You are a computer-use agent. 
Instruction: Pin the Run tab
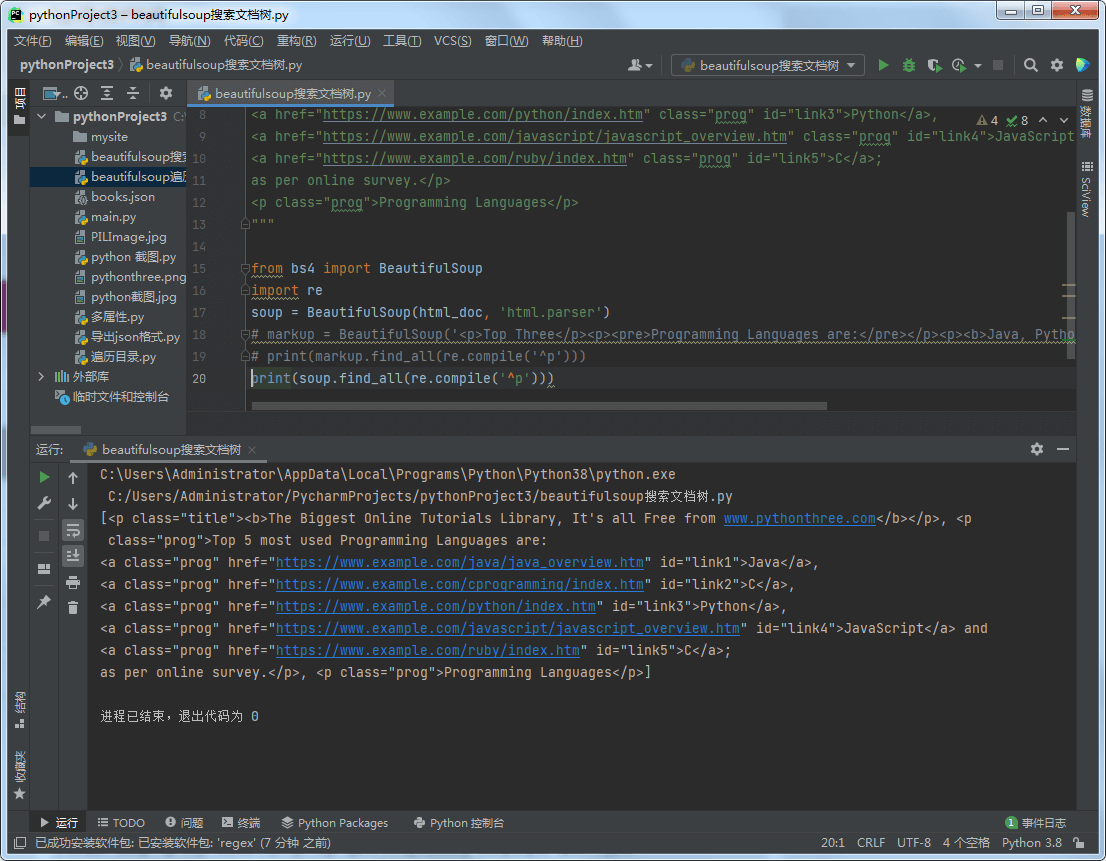pyautogui.click(x=44, y=602)
